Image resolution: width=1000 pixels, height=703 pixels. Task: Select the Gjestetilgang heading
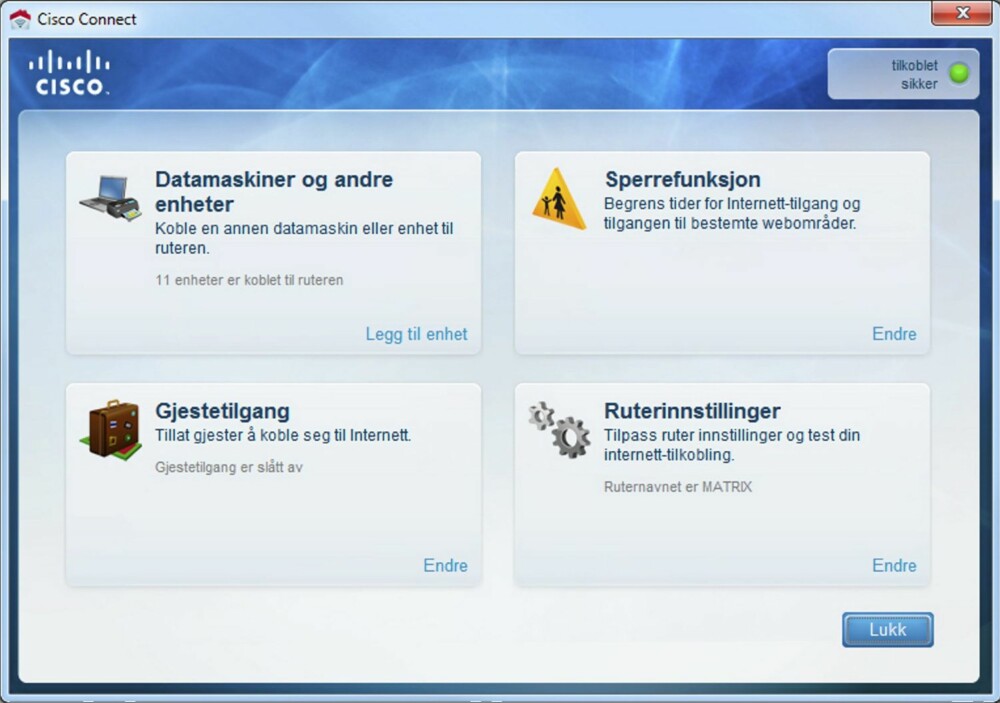(223, 411)
